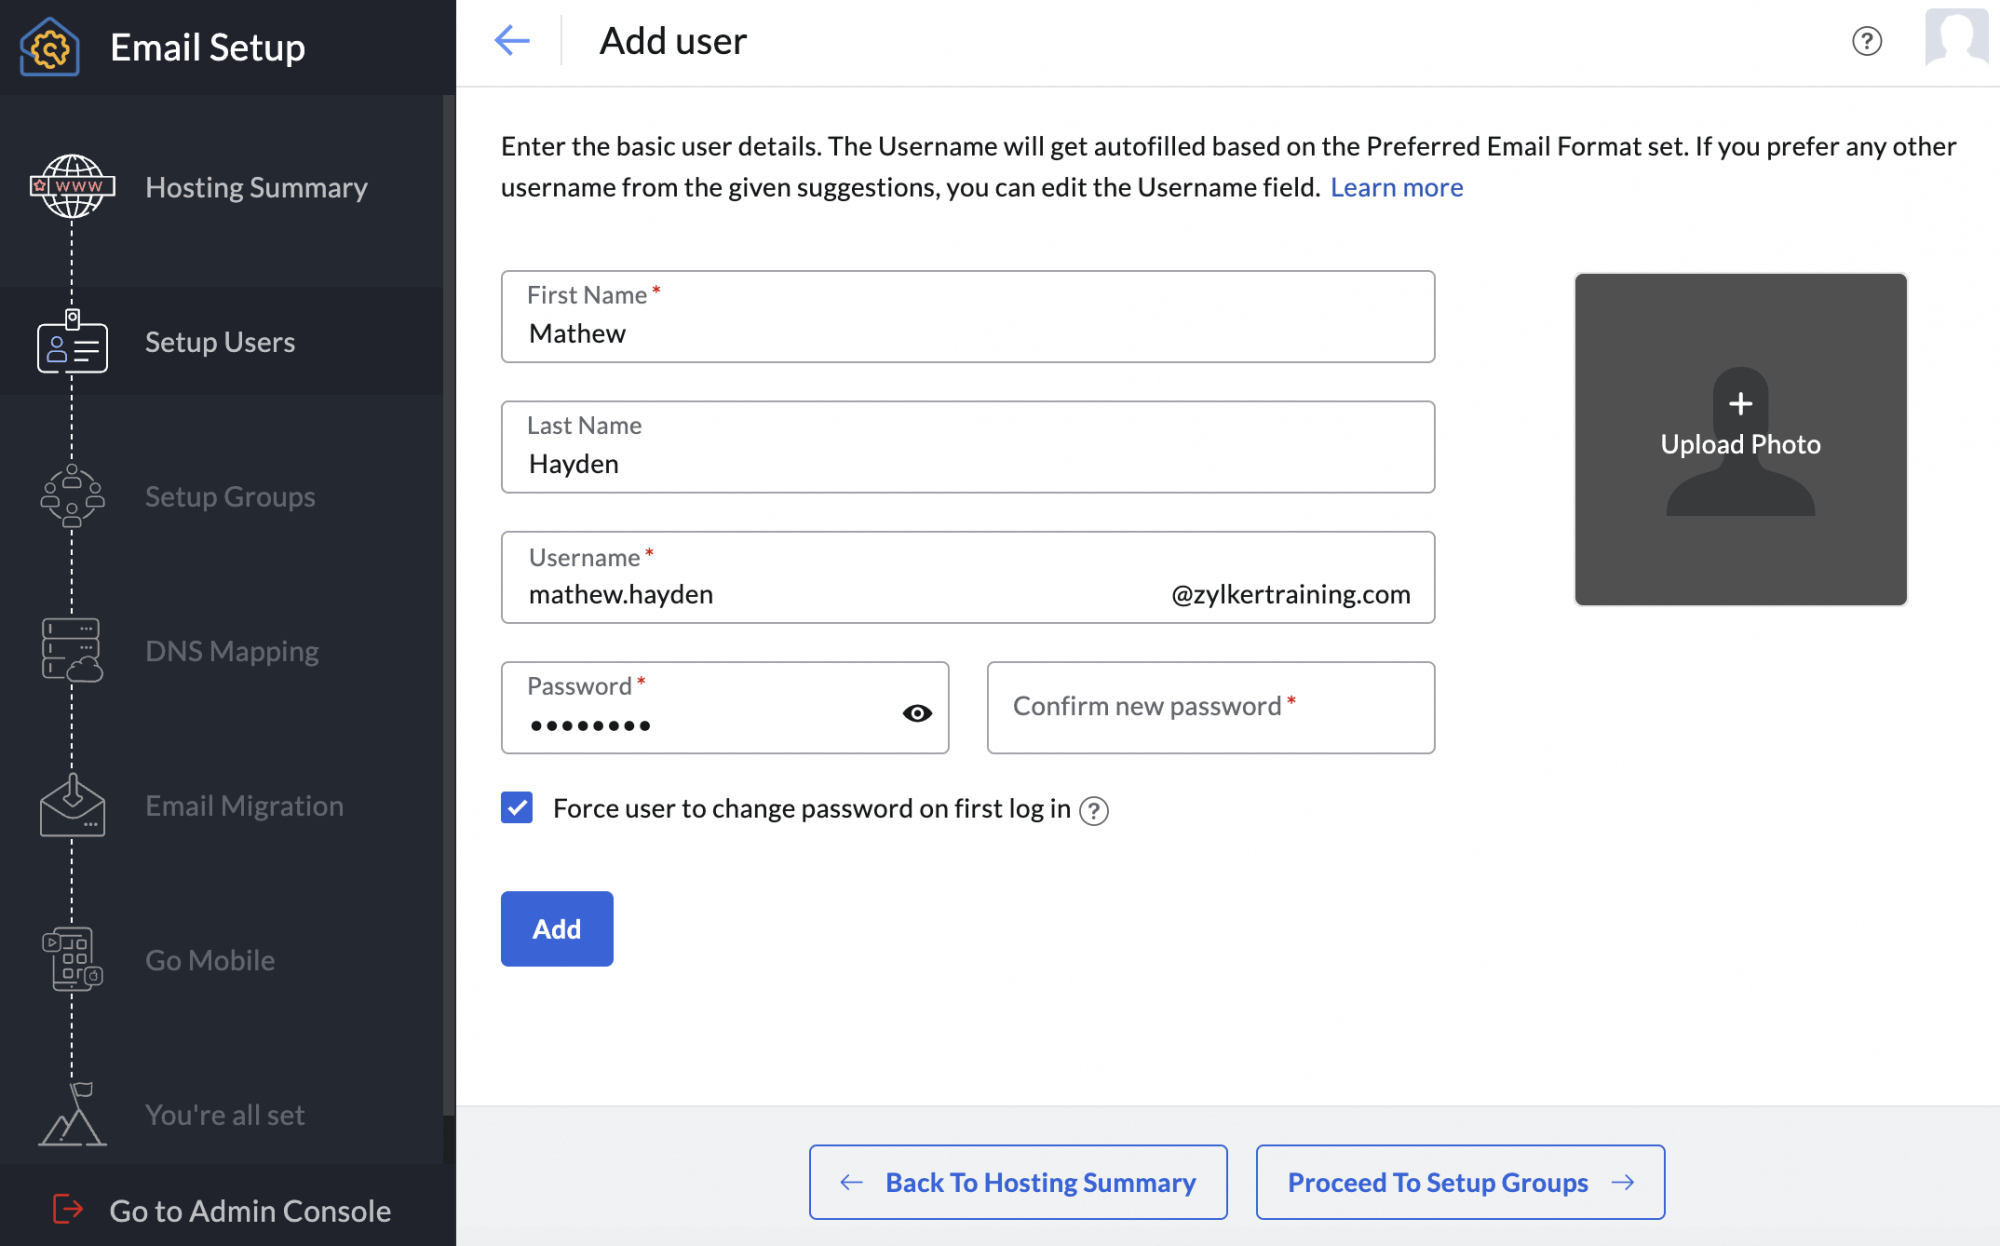Viewport: 2000px width, 1246px height.
Task: Click the Hosting Summary globe icon
Action: tap(72, 186)
